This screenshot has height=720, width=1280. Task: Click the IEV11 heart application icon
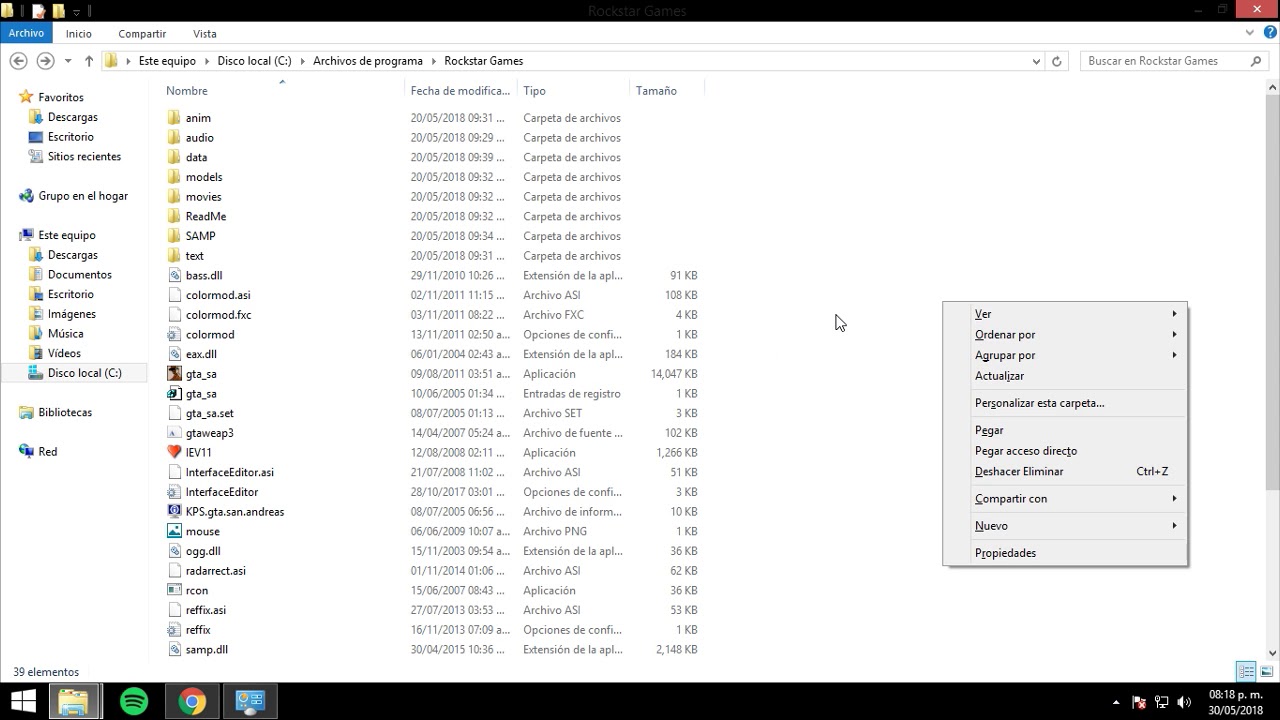point(174,452)
